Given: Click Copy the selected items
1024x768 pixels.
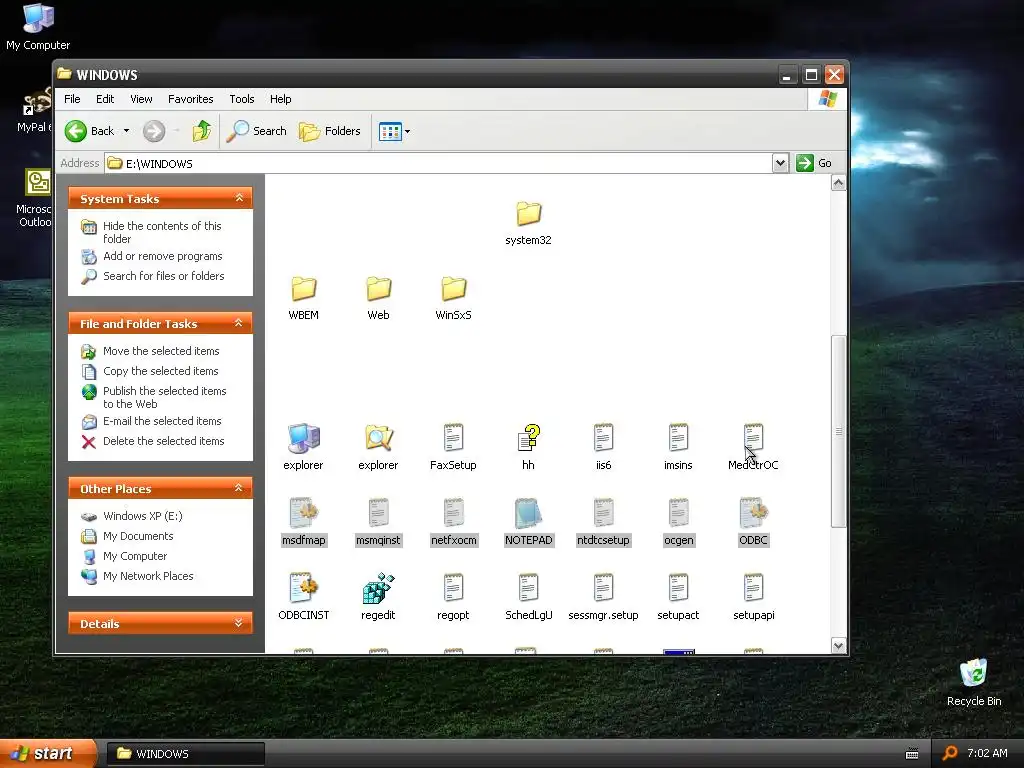Looking at the screenshot, I should click(161, 371).
